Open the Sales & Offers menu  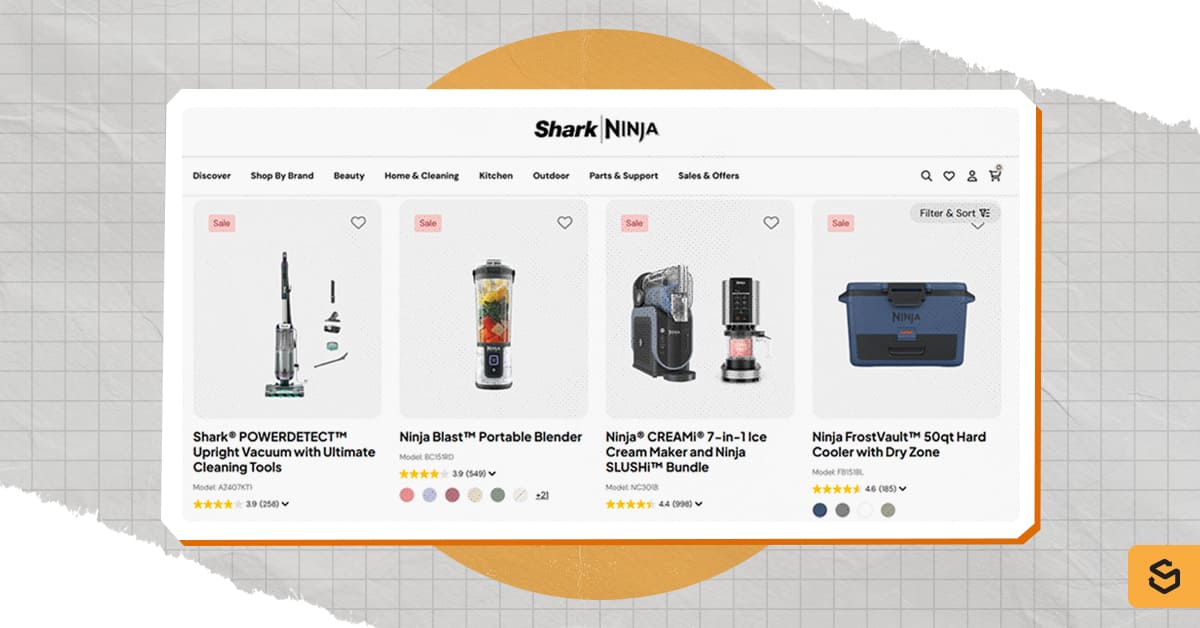[709, 176]
